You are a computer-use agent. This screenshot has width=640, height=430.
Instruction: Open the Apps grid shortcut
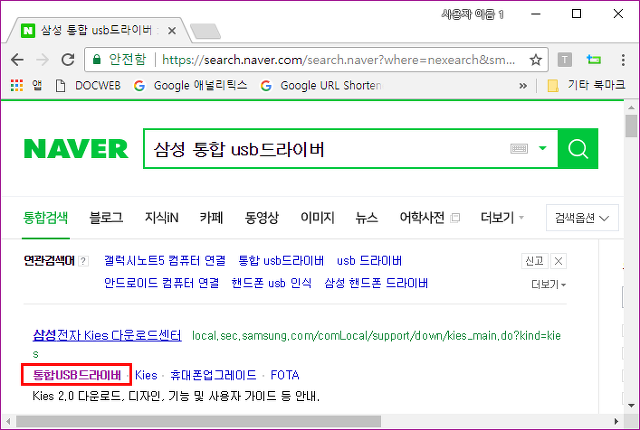17,85
